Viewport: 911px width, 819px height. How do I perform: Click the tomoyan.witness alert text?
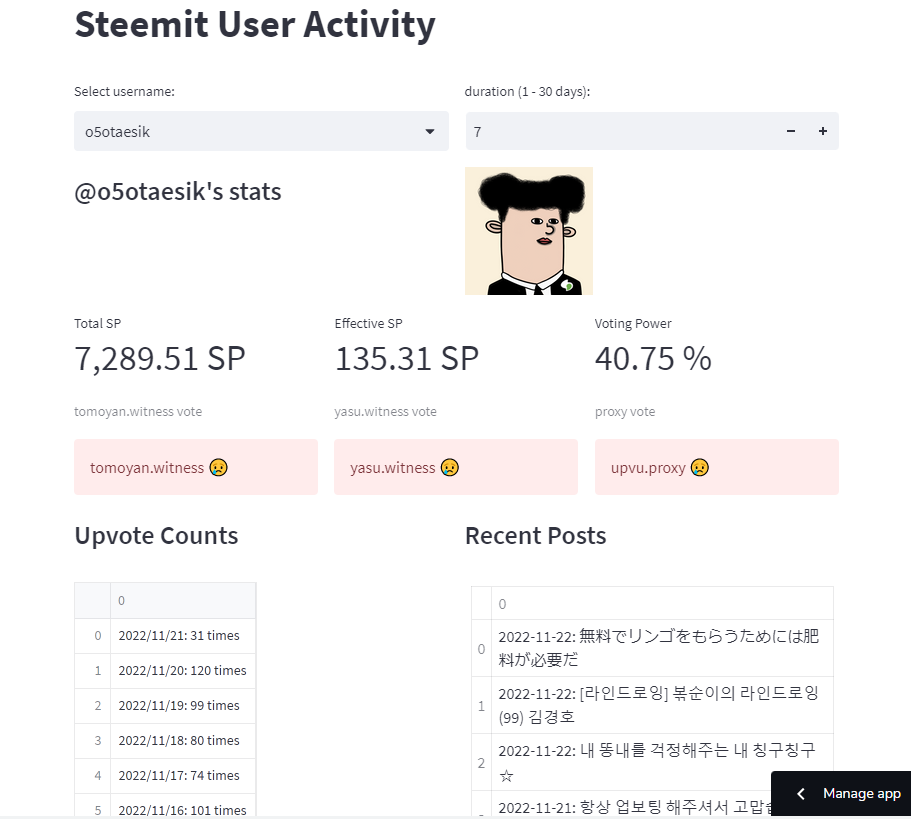147,468
